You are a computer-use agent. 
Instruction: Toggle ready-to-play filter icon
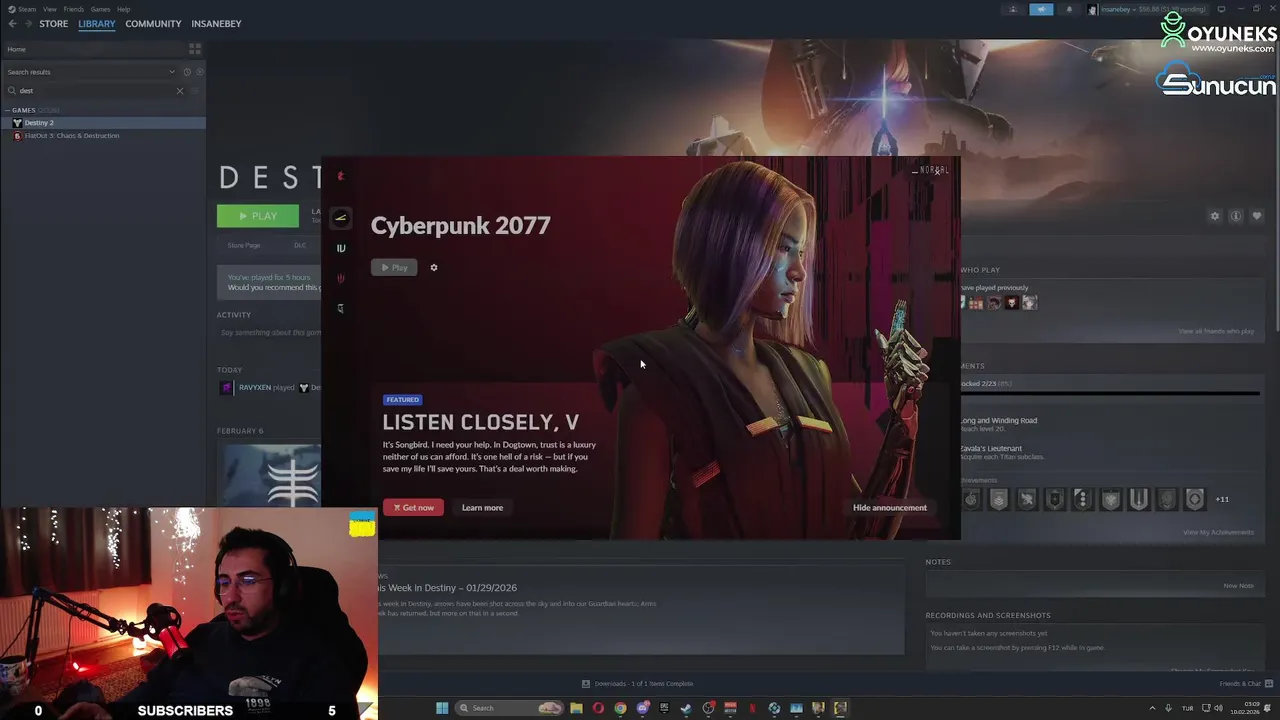click(199, 72)
